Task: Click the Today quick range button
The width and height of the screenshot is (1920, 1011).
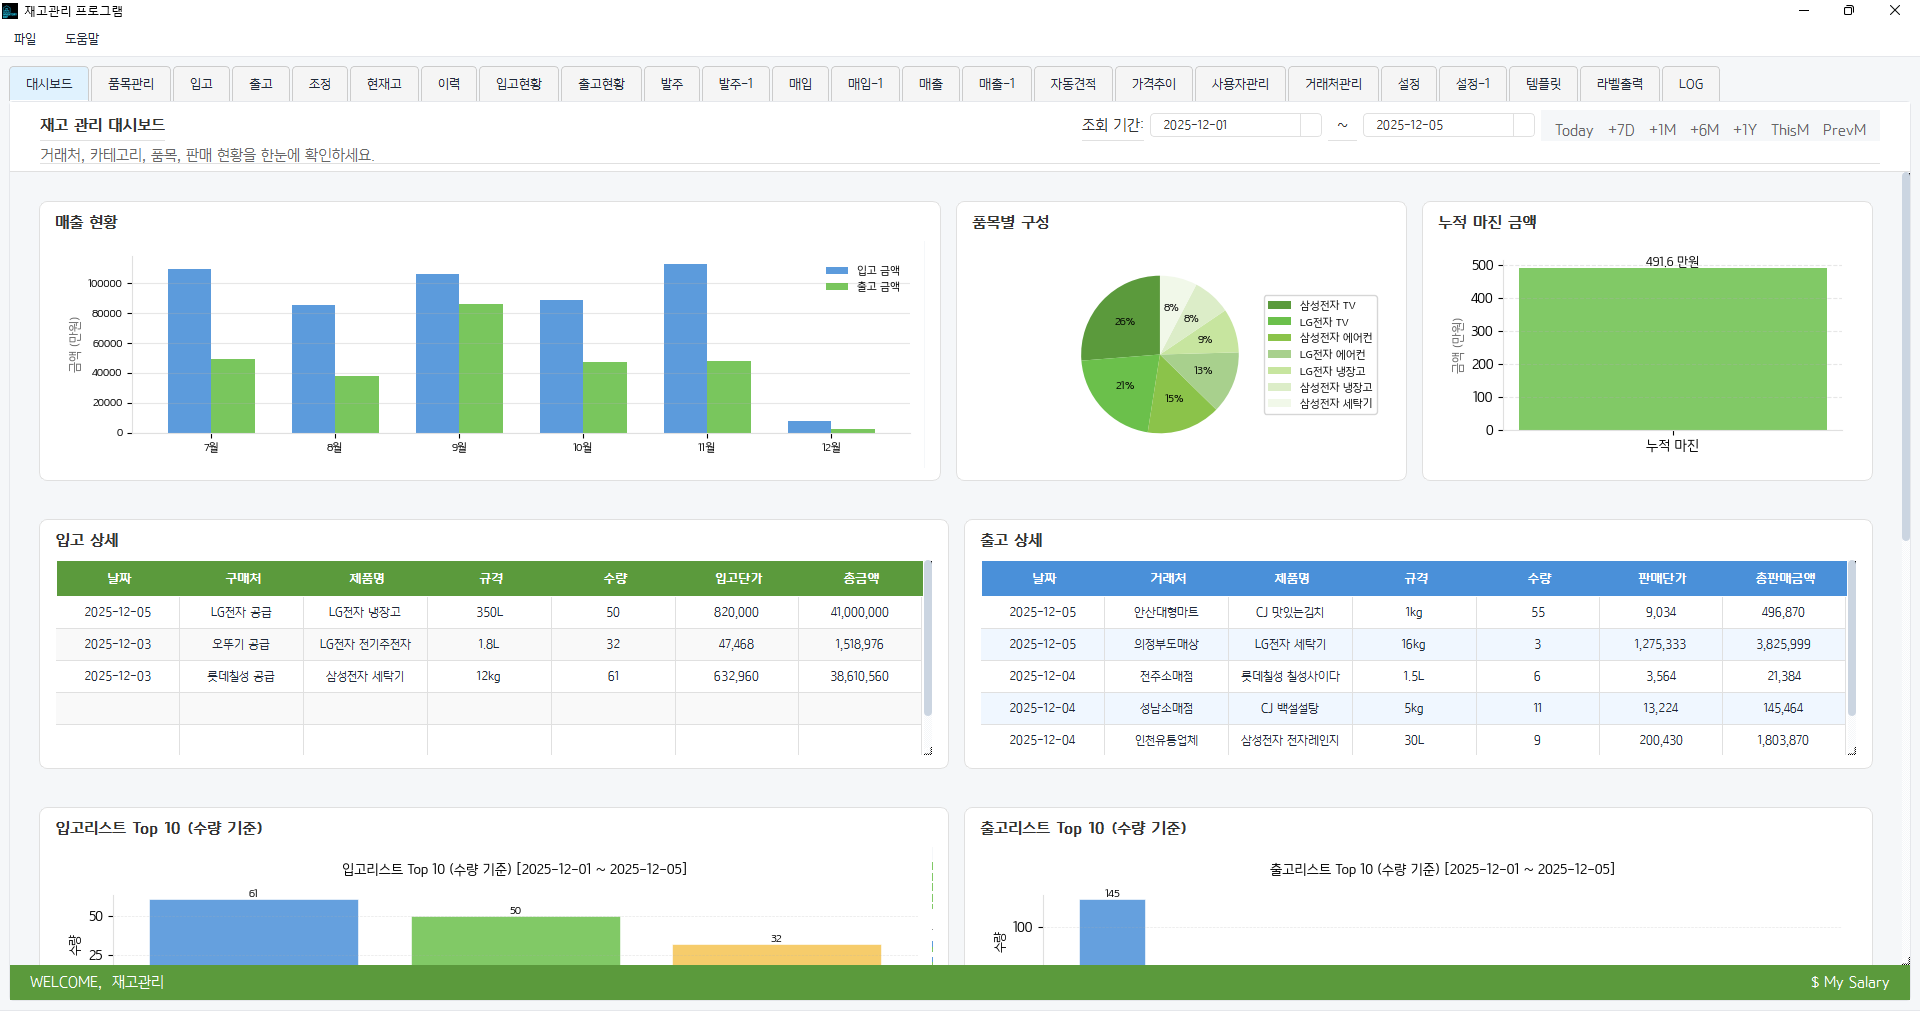Action: [1573, 130]
